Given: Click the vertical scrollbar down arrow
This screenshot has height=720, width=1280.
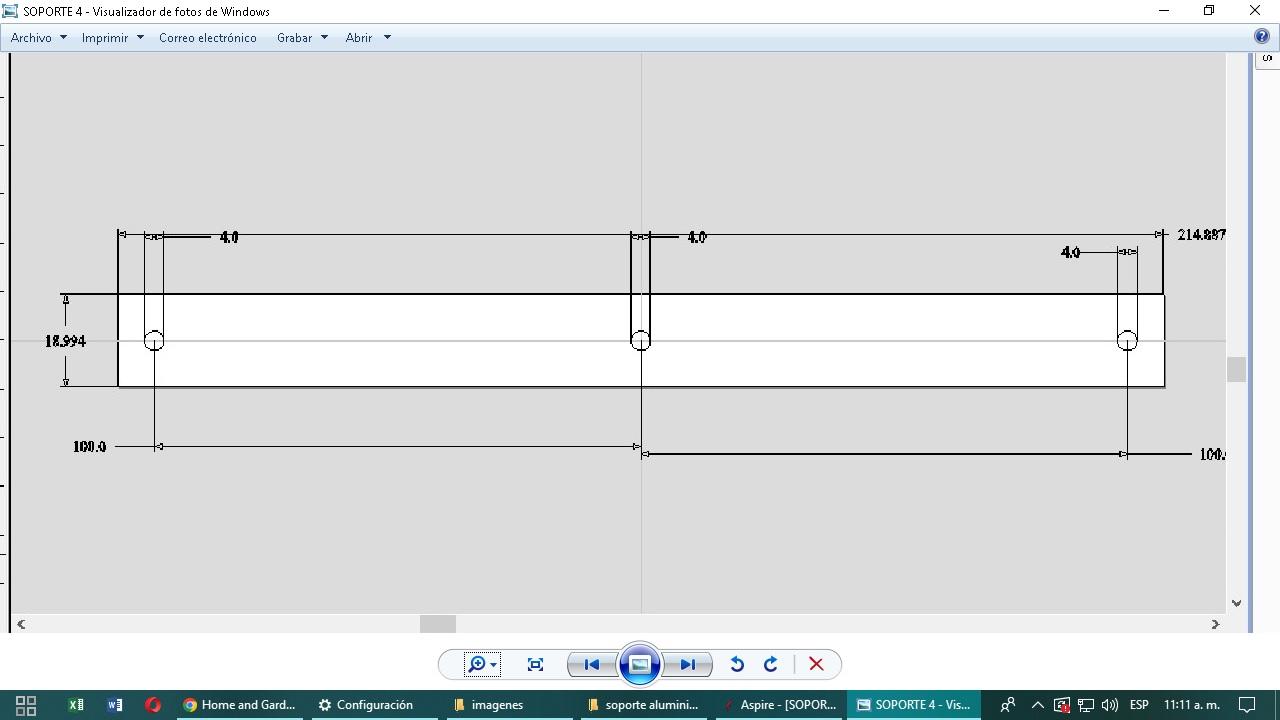Looking at the screenshot, I should click(x=1237, y=603).
